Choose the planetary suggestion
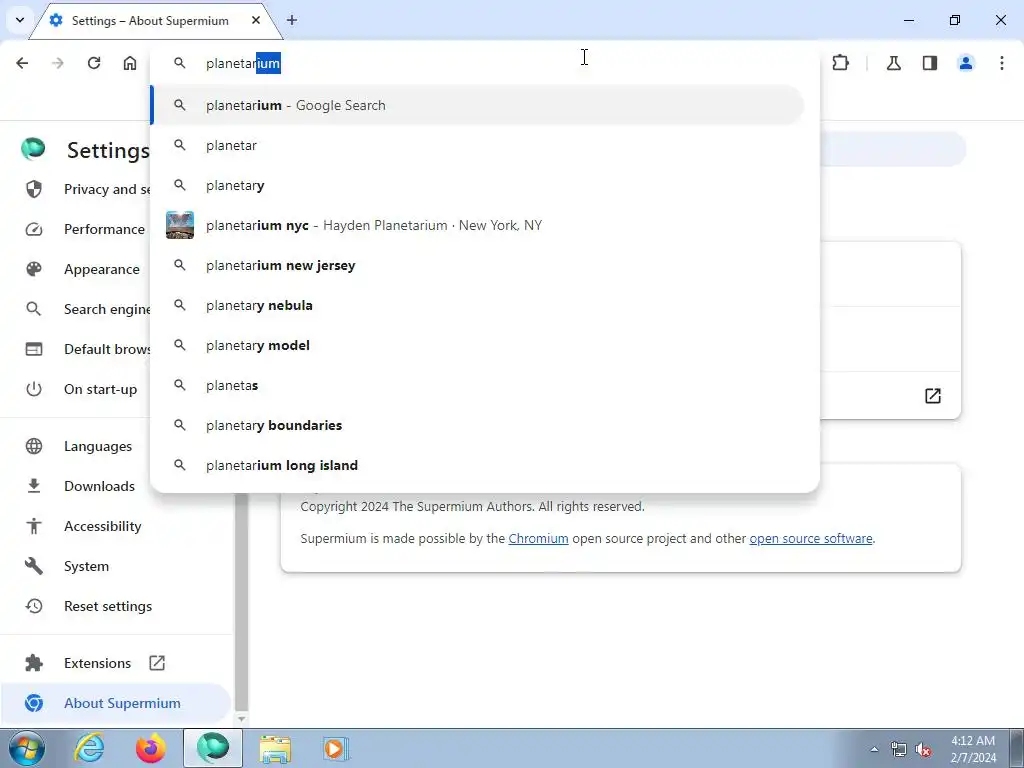The height and width of the screenshot is (768, 1024). 477,185
